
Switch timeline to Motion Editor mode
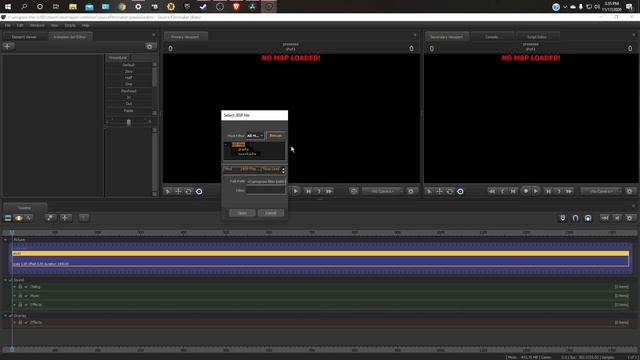coord(18,218)
